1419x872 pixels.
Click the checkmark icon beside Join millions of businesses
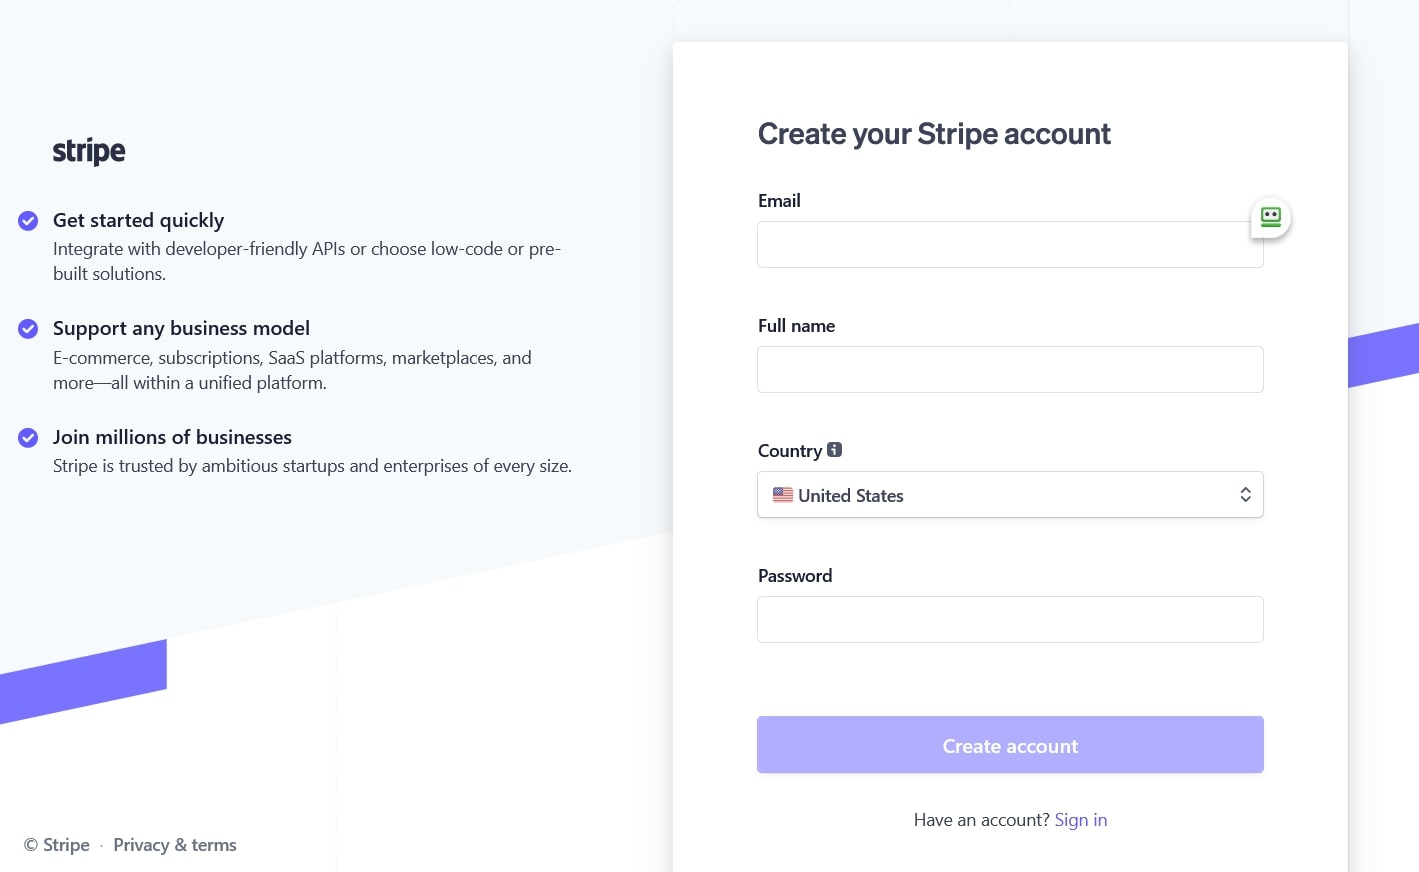tap(28, 438)
